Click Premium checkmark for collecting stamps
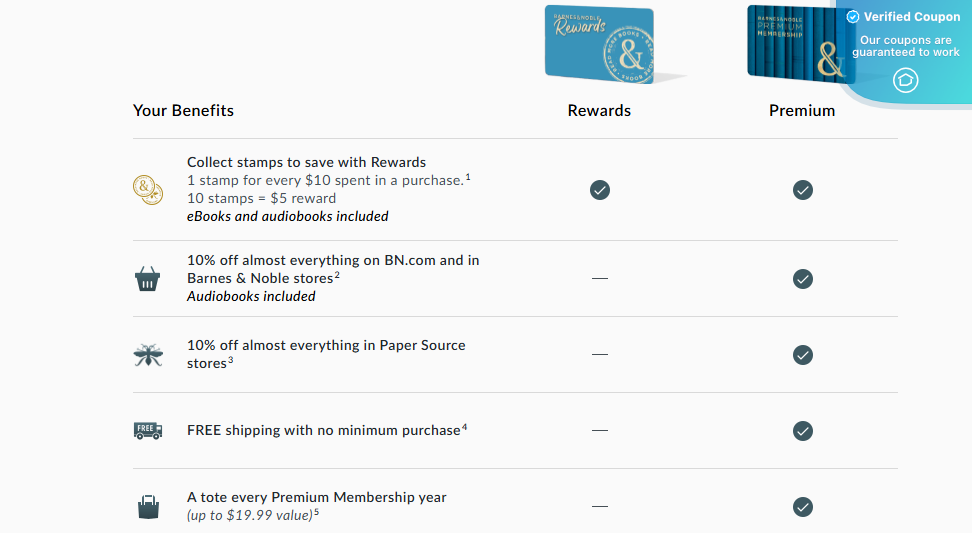 (x=802, y=190)
